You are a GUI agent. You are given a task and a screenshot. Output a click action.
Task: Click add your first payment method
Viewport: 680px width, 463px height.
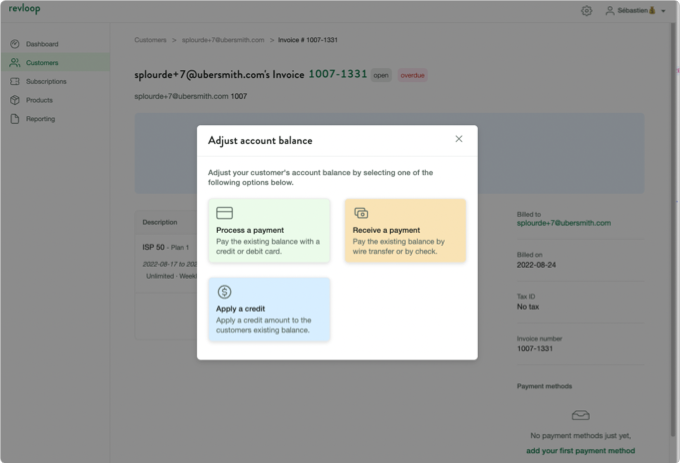click(580, 451)
